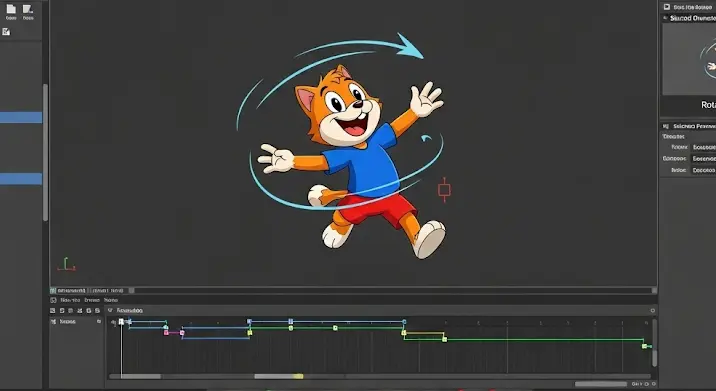The width and height of the screenshot is (716, 391).
Task: Click the red-green axis gizmo in viewport corner
Action: 67,264
